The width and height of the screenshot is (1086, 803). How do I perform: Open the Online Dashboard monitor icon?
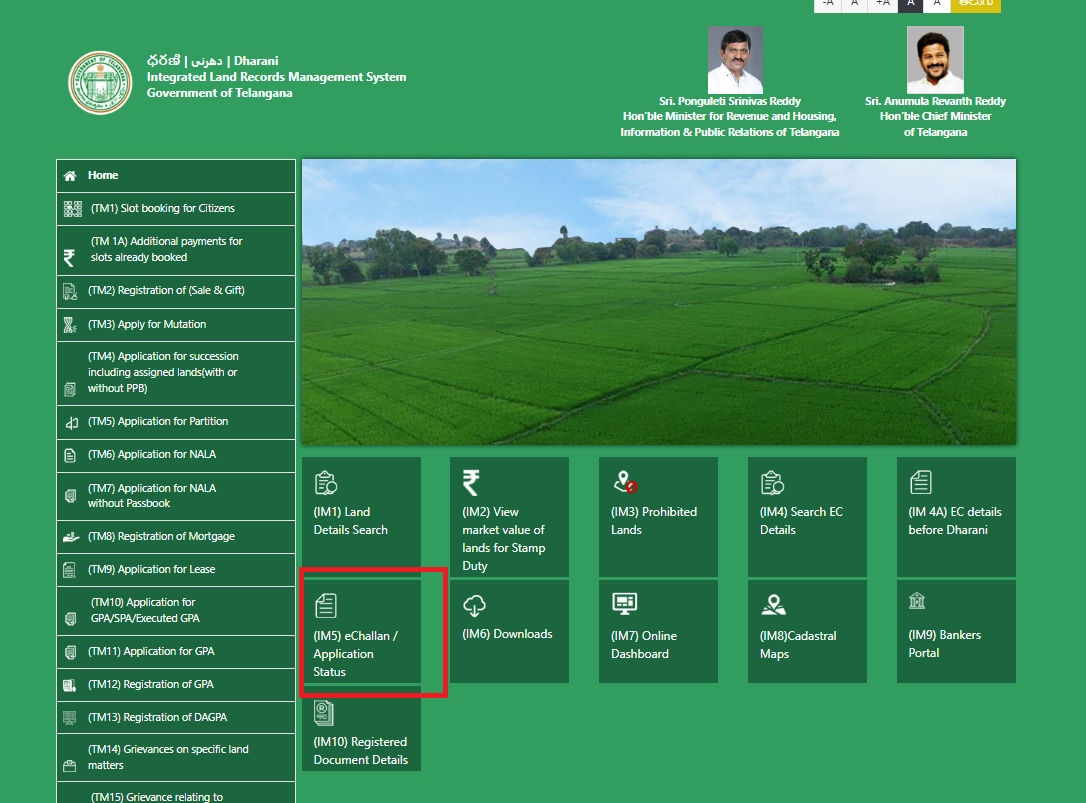point(624,604)
